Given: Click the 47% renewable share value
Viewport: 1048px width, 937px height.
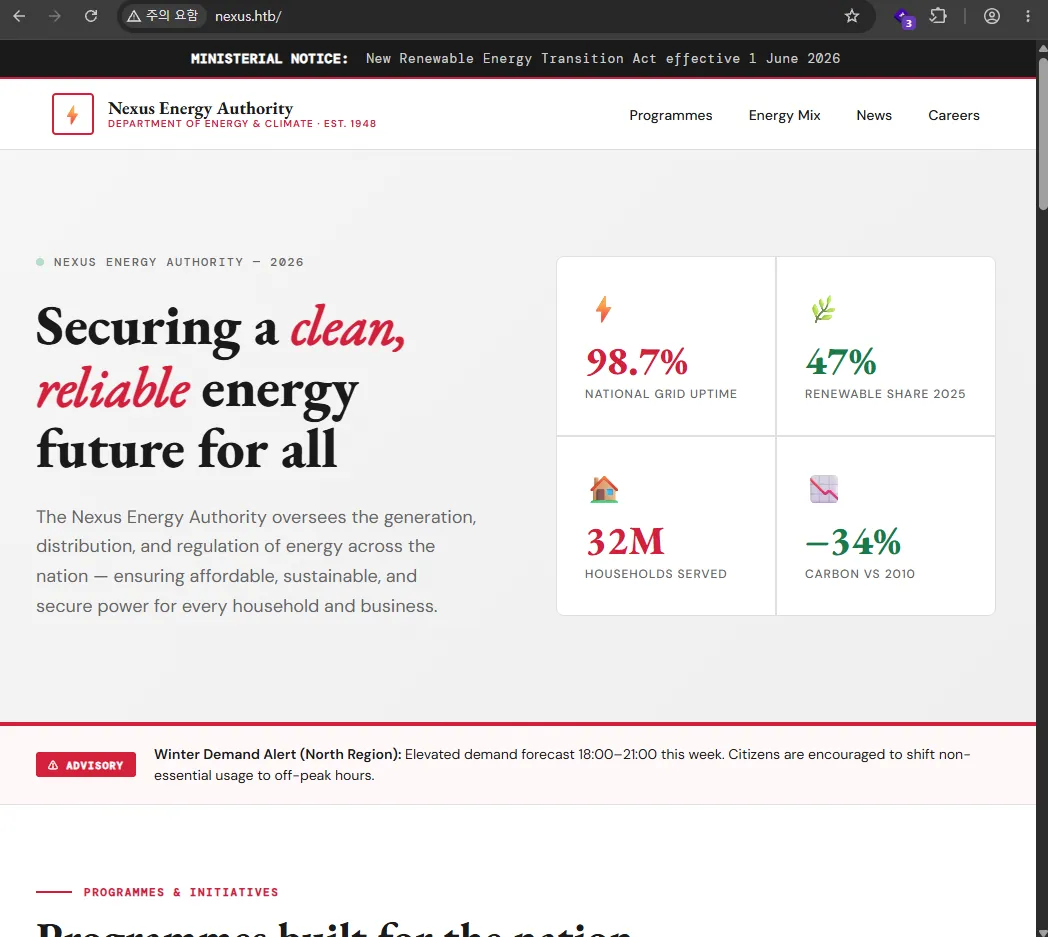Looking at the screenshot, I should 841,362.
